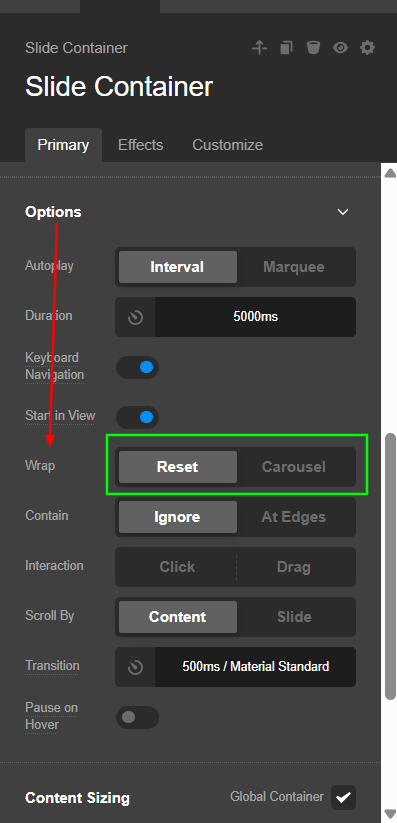The image size is (397, 823).
Task: Switch to the Effects tab
Action: 140,145
